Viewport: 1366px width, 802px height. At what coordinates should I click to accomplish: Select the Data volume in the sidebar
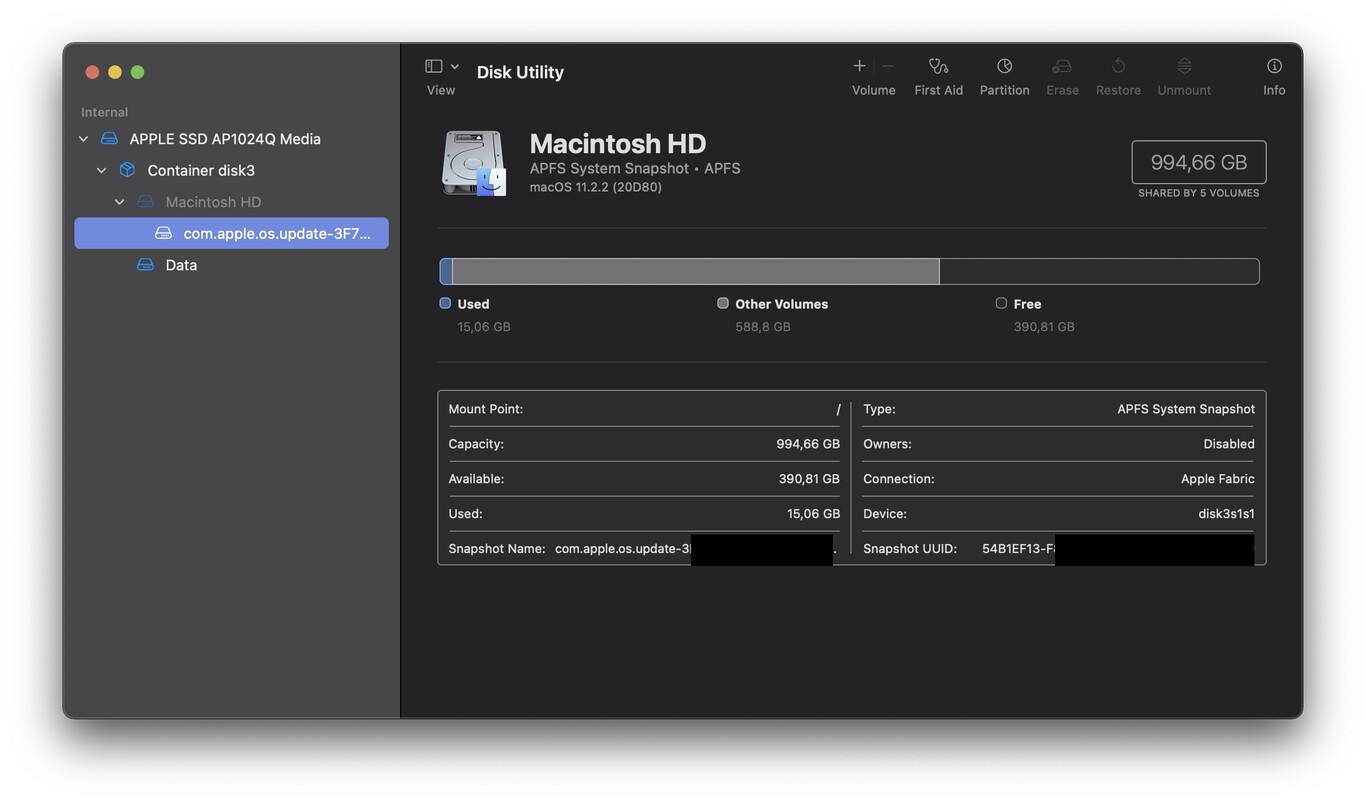180,264
